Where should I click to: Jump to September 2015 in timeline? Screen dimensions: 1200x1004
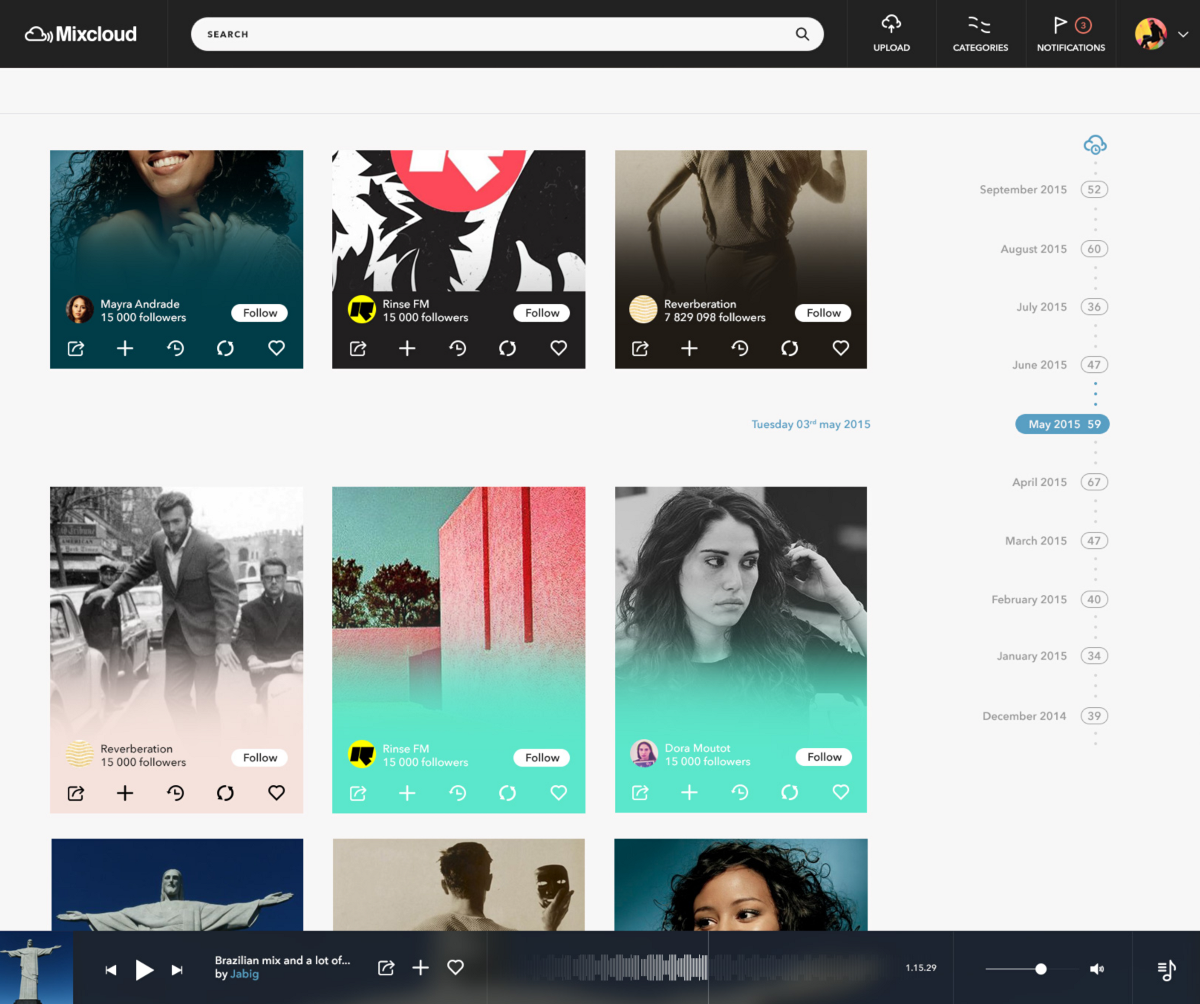pyautogui.click(x=1023, y=190)
